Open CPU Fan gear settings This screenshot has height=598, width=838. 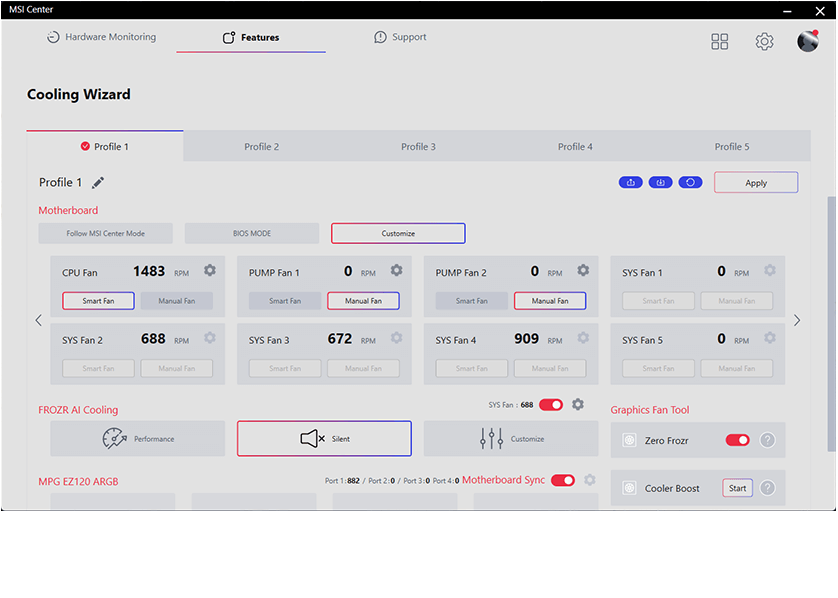pos(210,271)
